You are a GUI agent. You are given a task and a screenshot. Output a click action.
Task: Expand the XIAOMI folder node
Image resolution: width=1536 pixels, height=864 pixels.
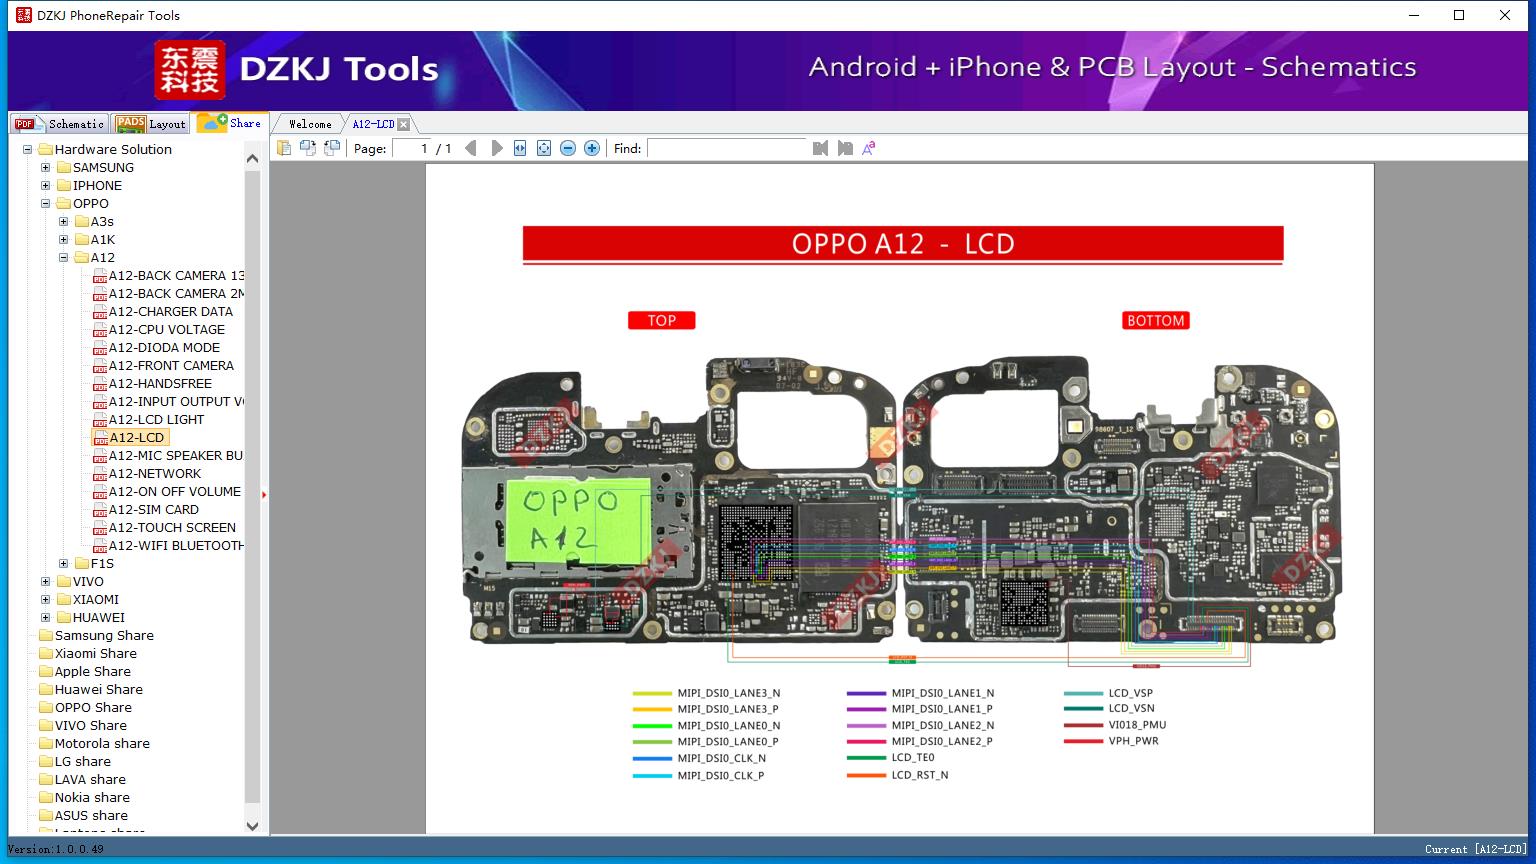46,600
